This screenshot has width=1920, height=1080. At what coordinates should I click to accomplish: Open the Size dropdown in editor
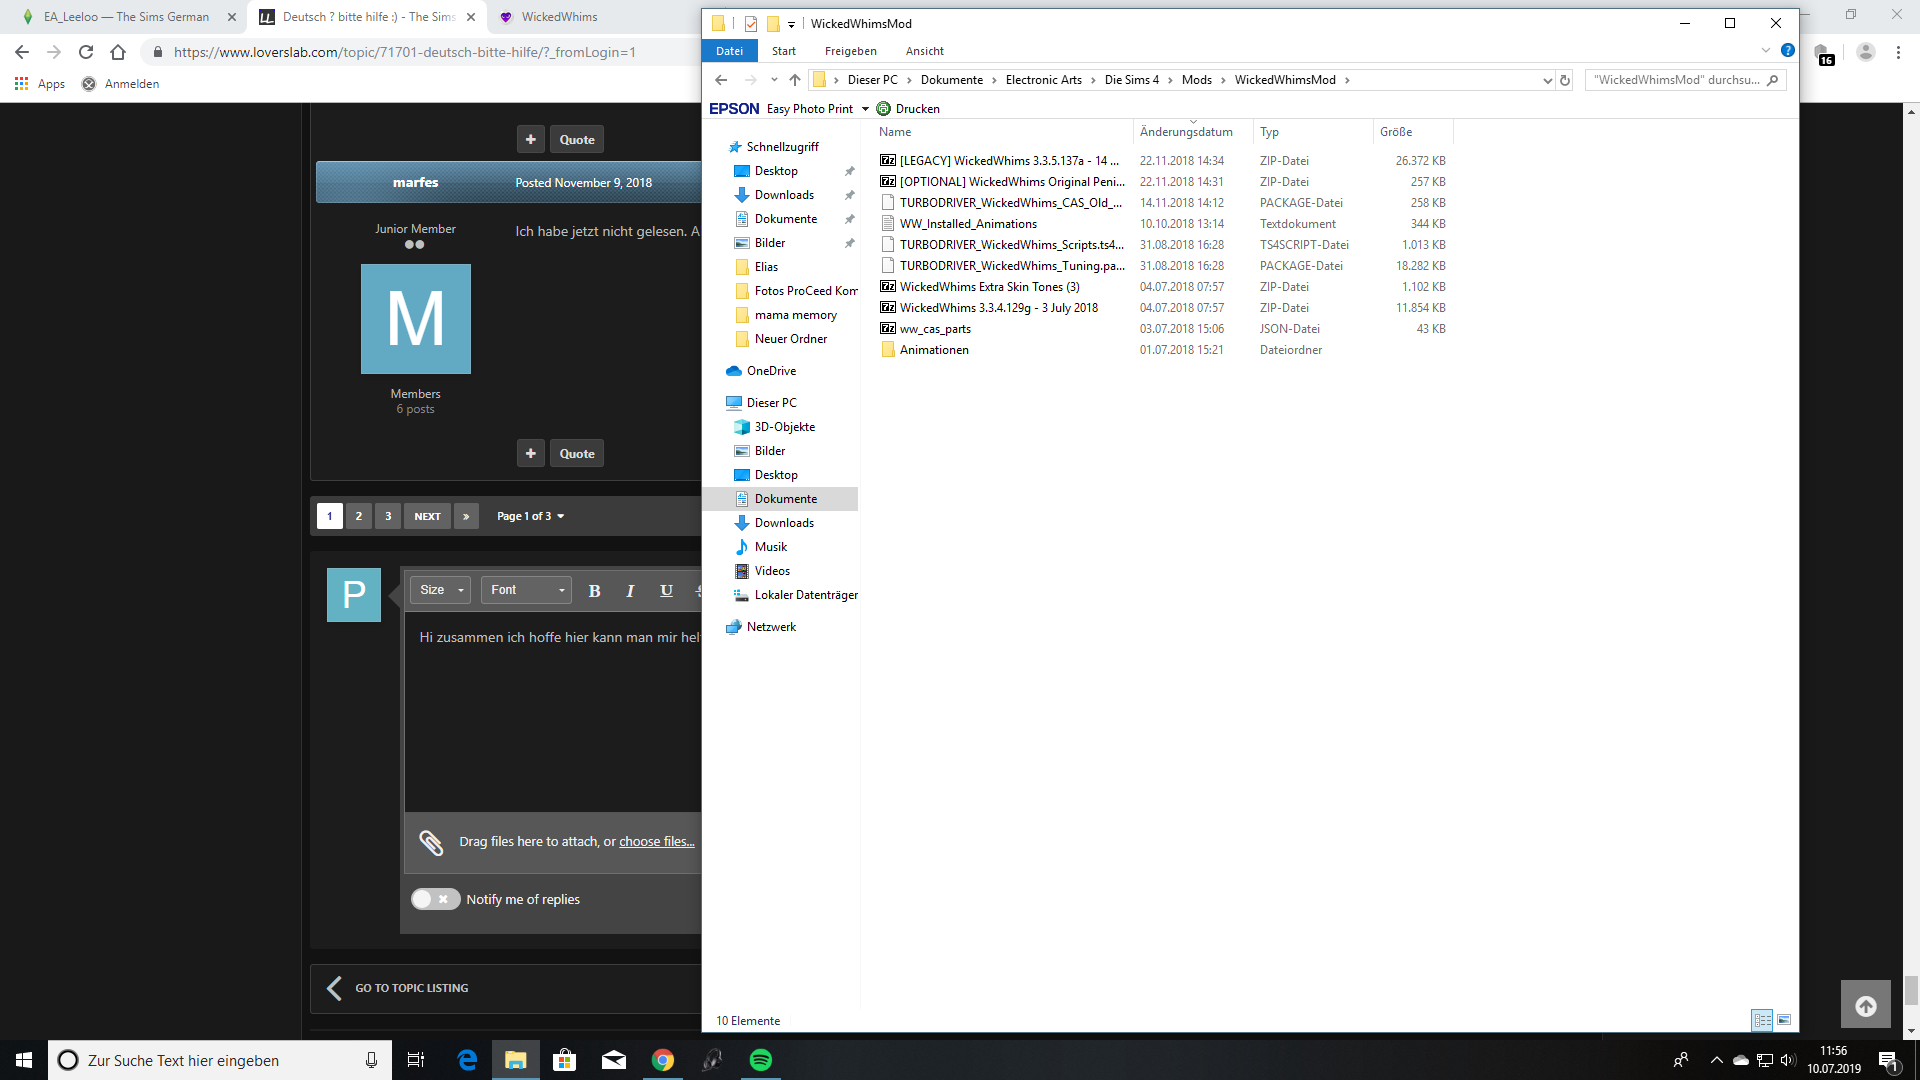click(x=440, y=590)
